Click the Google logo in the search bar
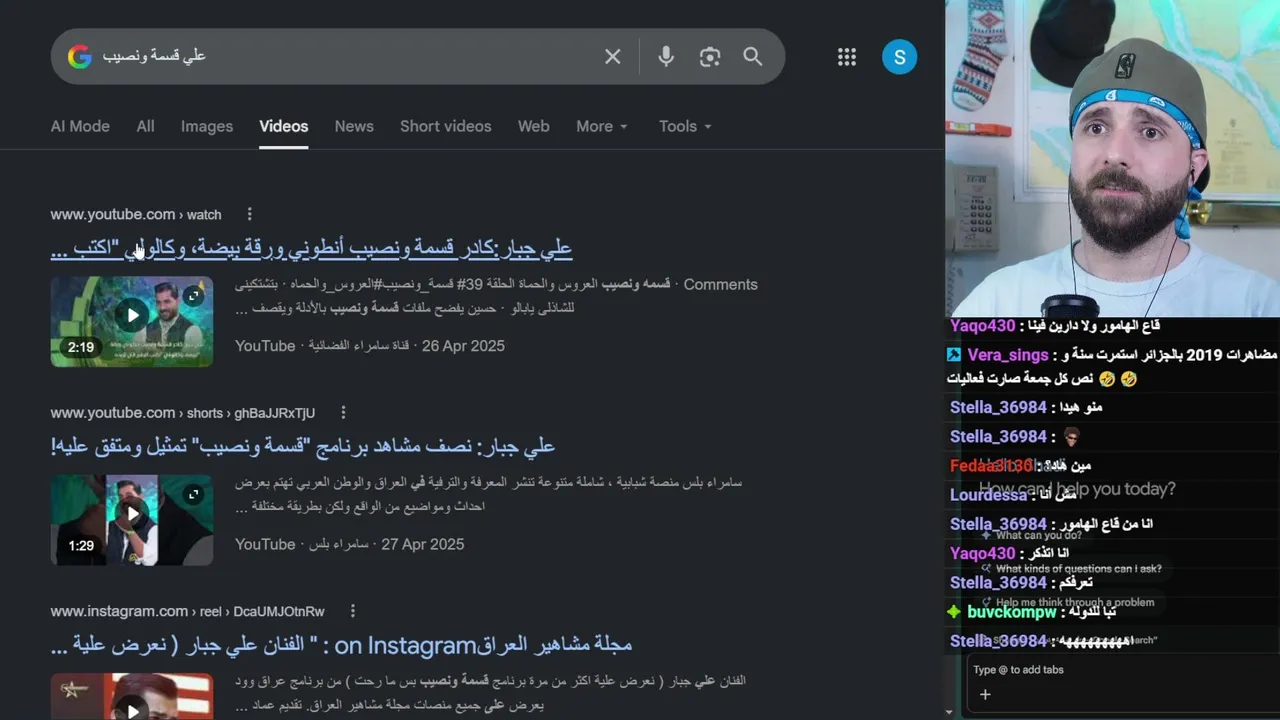 click(x=80, y=57)
